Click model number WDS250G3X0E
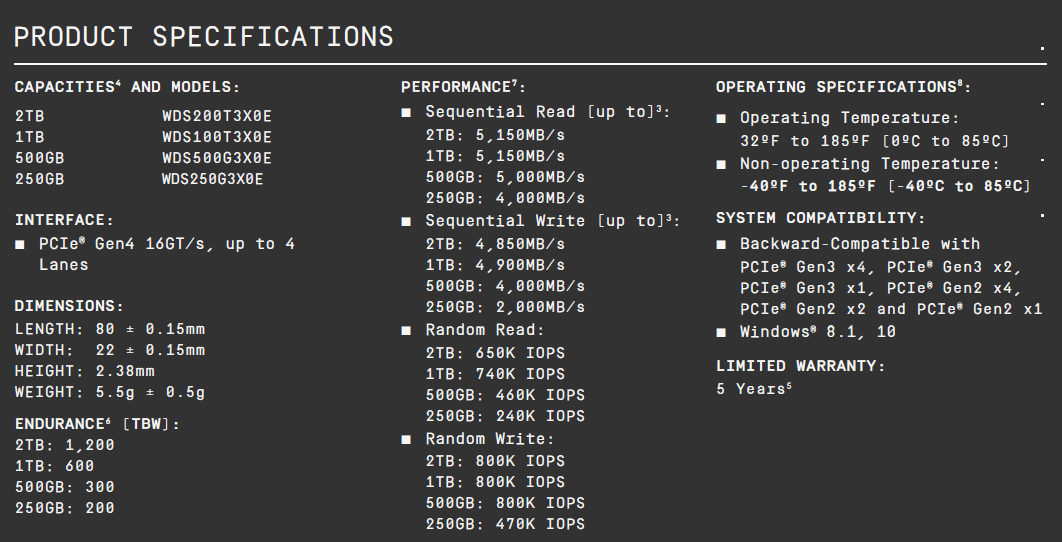This screenshot has width=1062, height=542. point(213,180)
